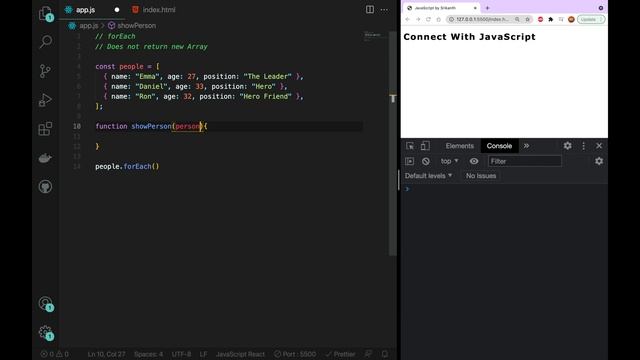The width and height of the screenshot is (640, 360).
Task: Clear the console
Action: coord(426,161)
